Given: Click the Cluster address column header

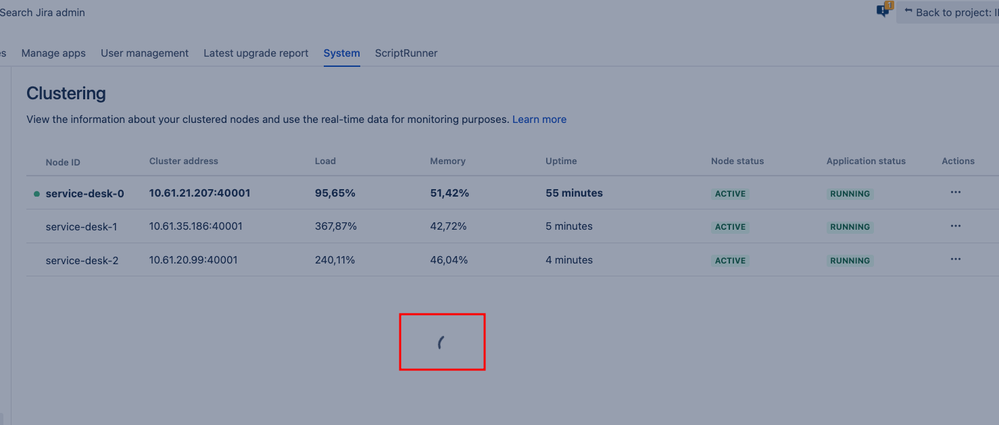Looking at the screenshot, I should tap(183, 161).
